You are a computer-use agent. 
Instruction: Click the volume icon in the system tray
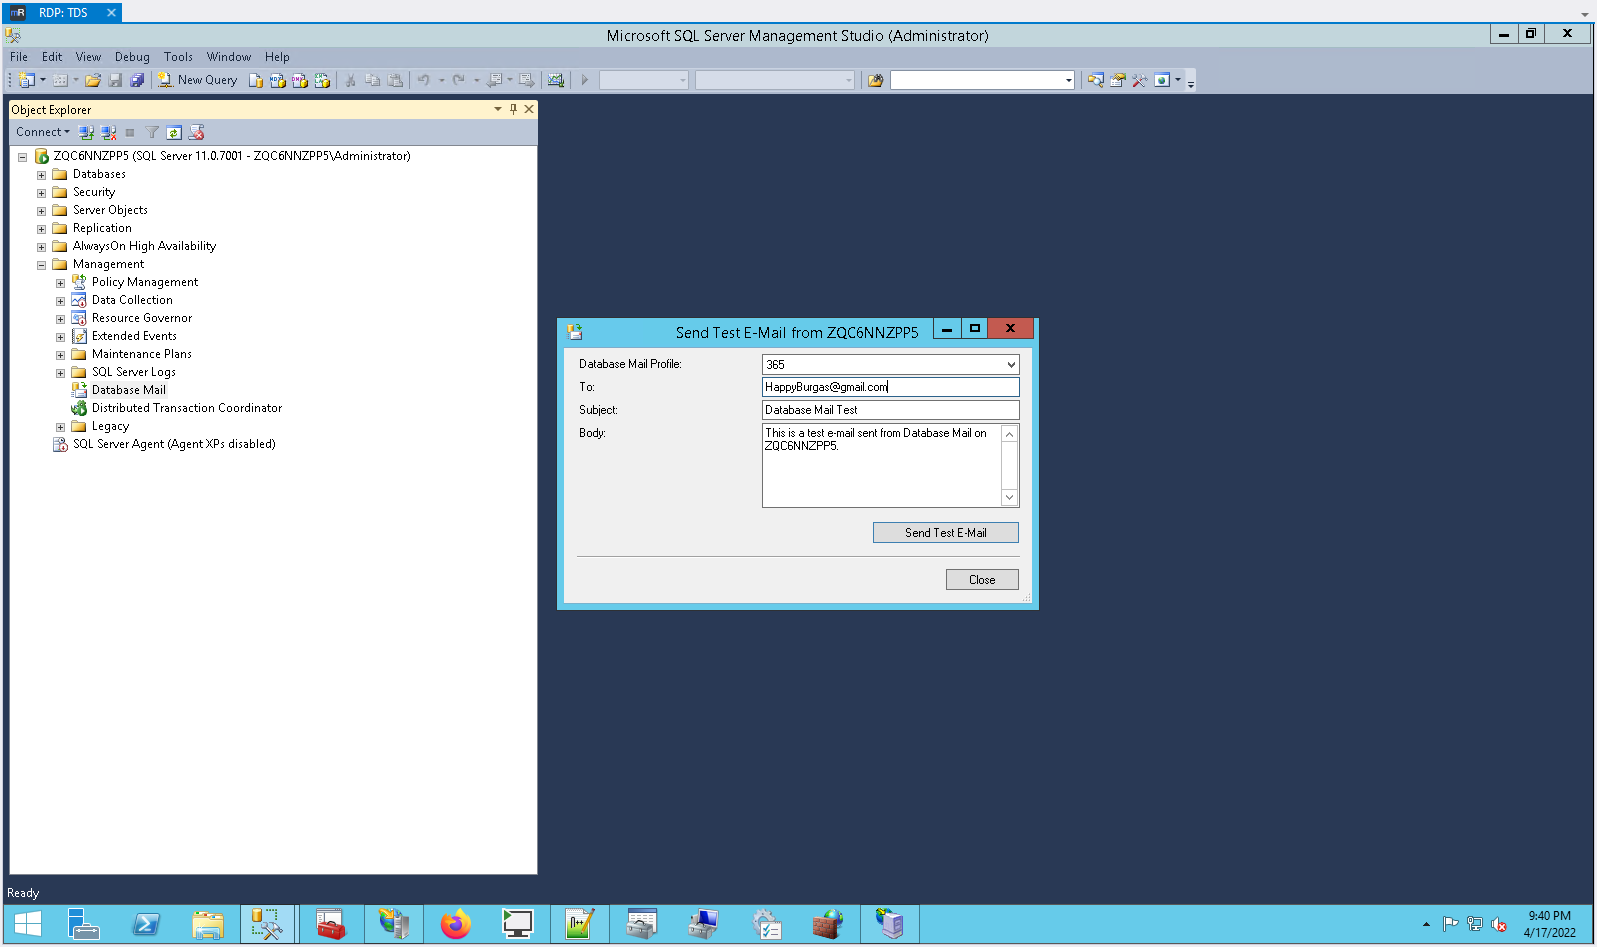[x=1499, y=924]
